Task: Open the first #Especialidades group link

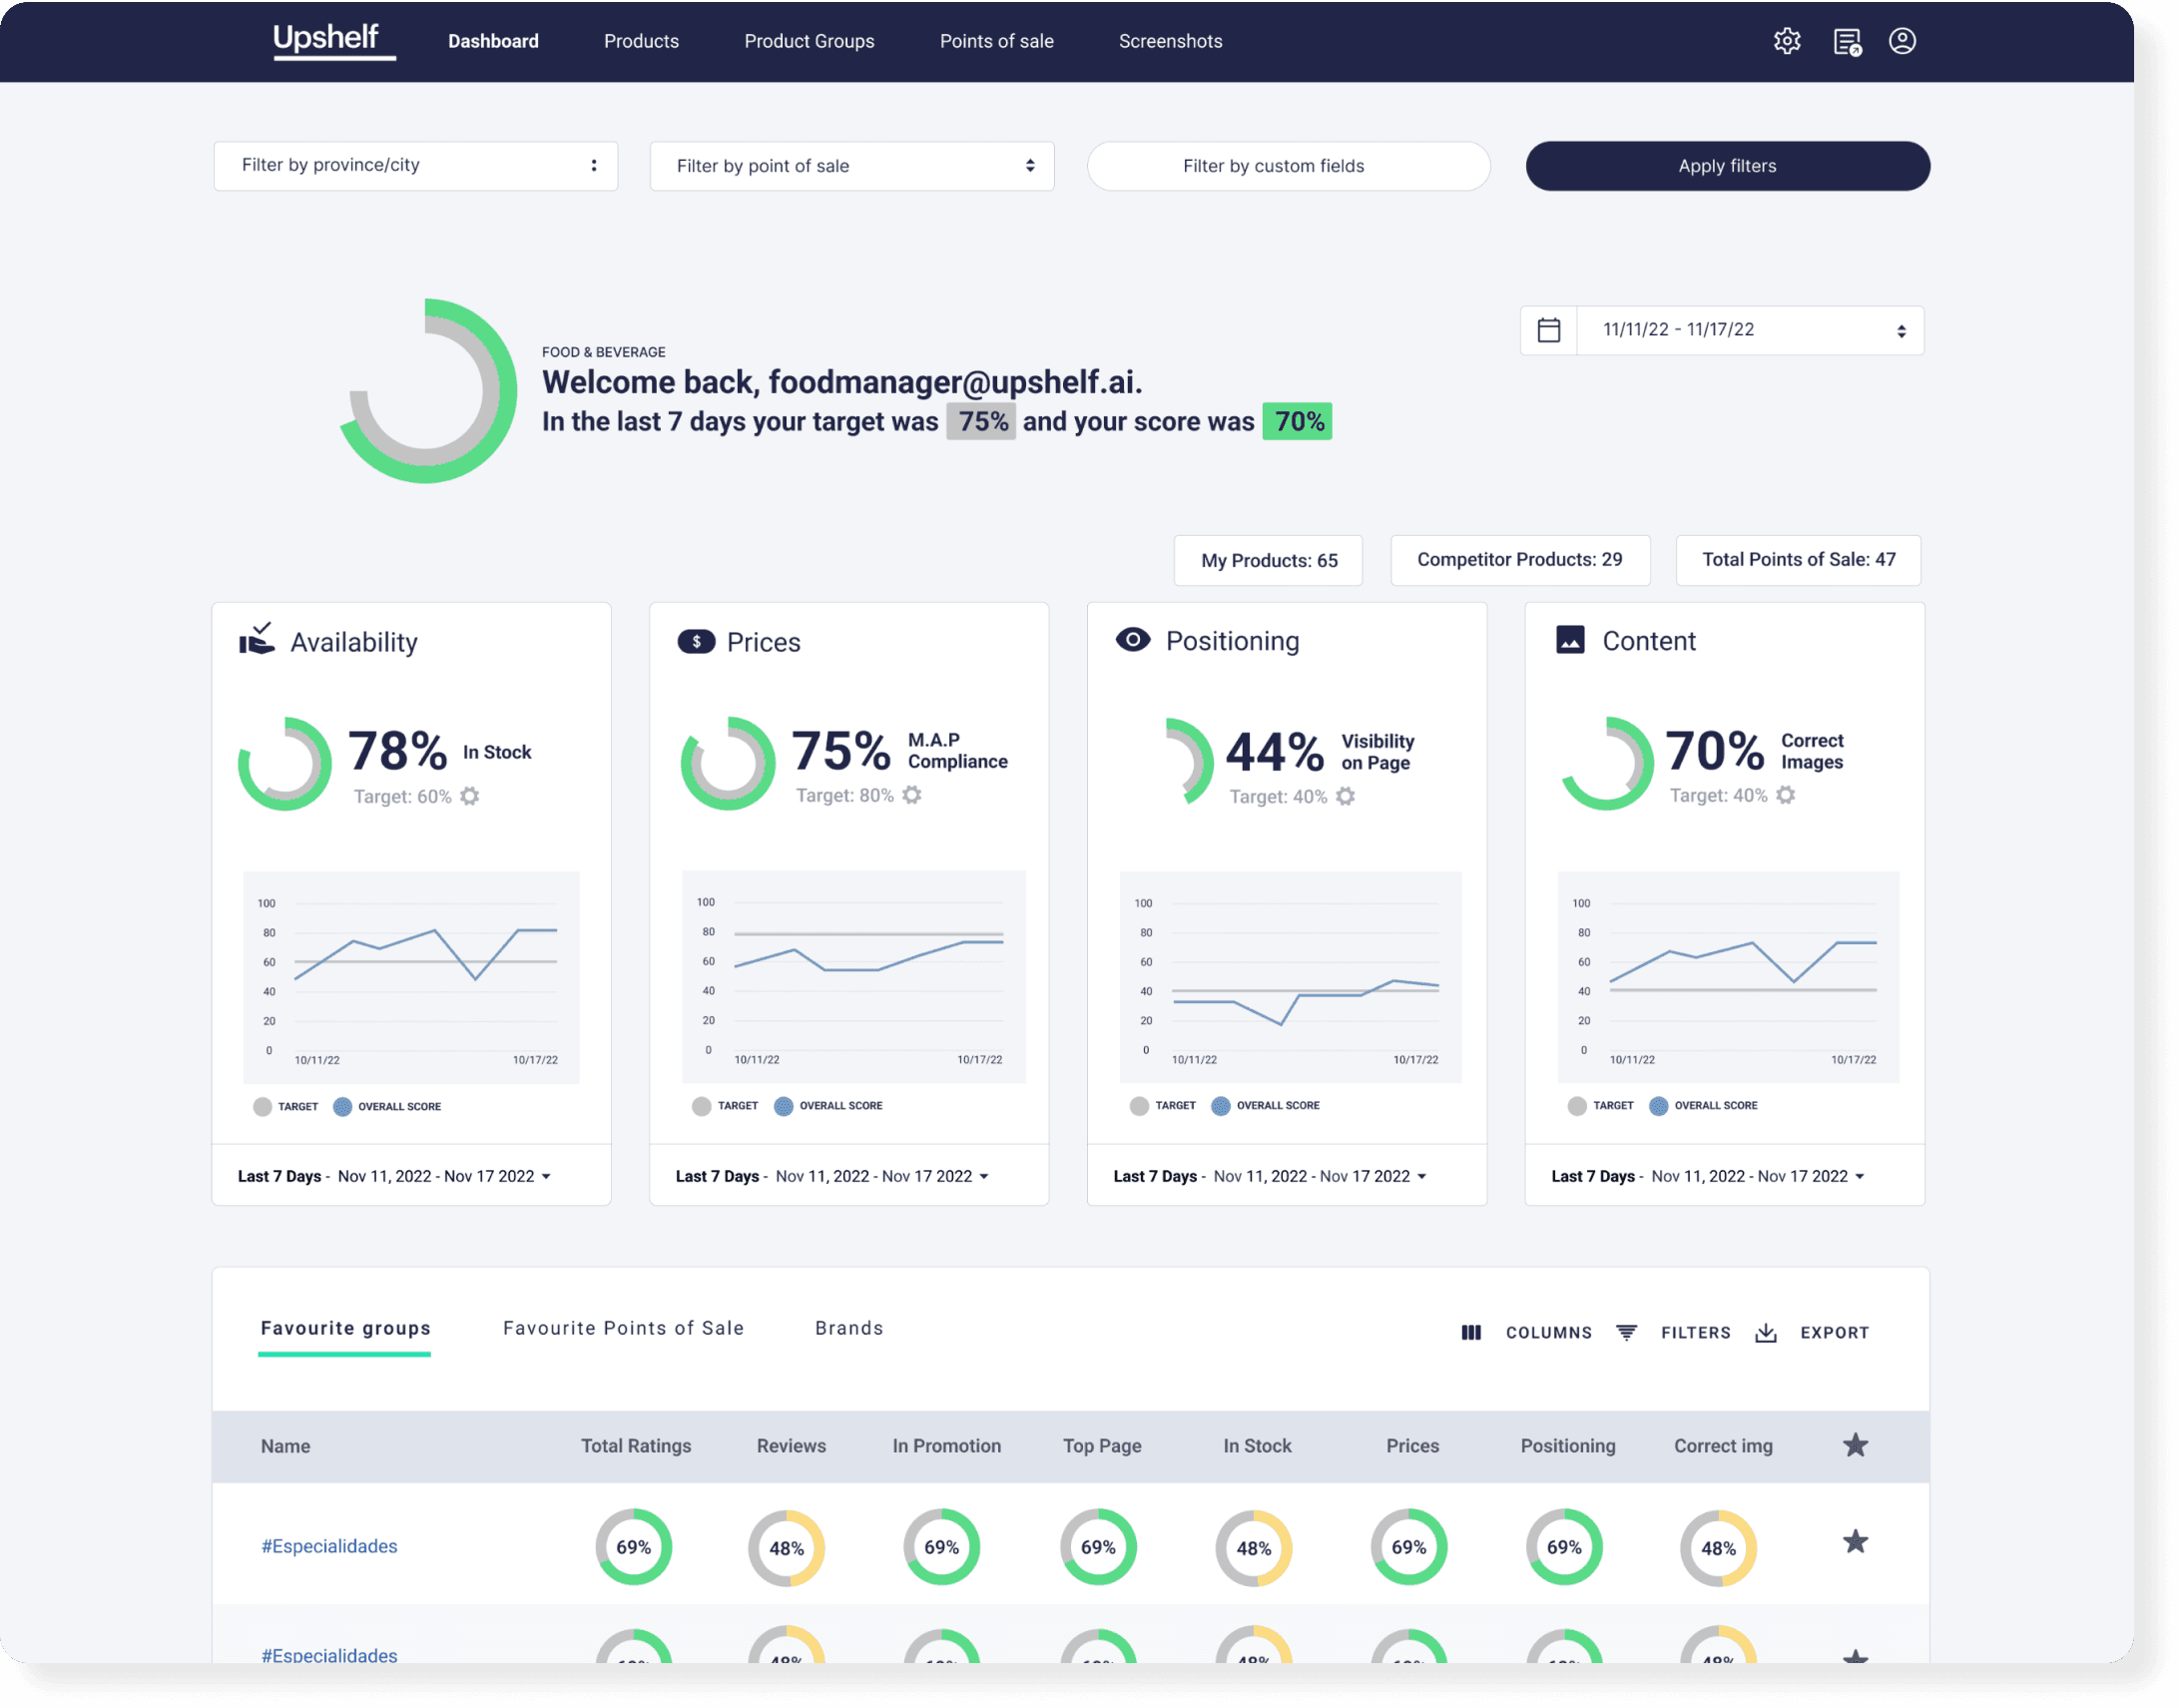Action: (x=329, y=1546)
